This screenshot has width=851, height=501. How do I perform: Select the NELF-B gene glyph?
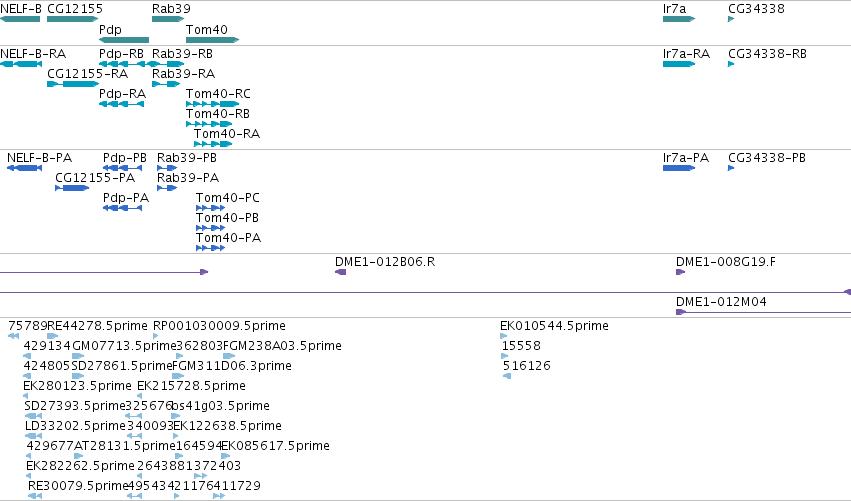pyautogui.click(x=20, y=19)
